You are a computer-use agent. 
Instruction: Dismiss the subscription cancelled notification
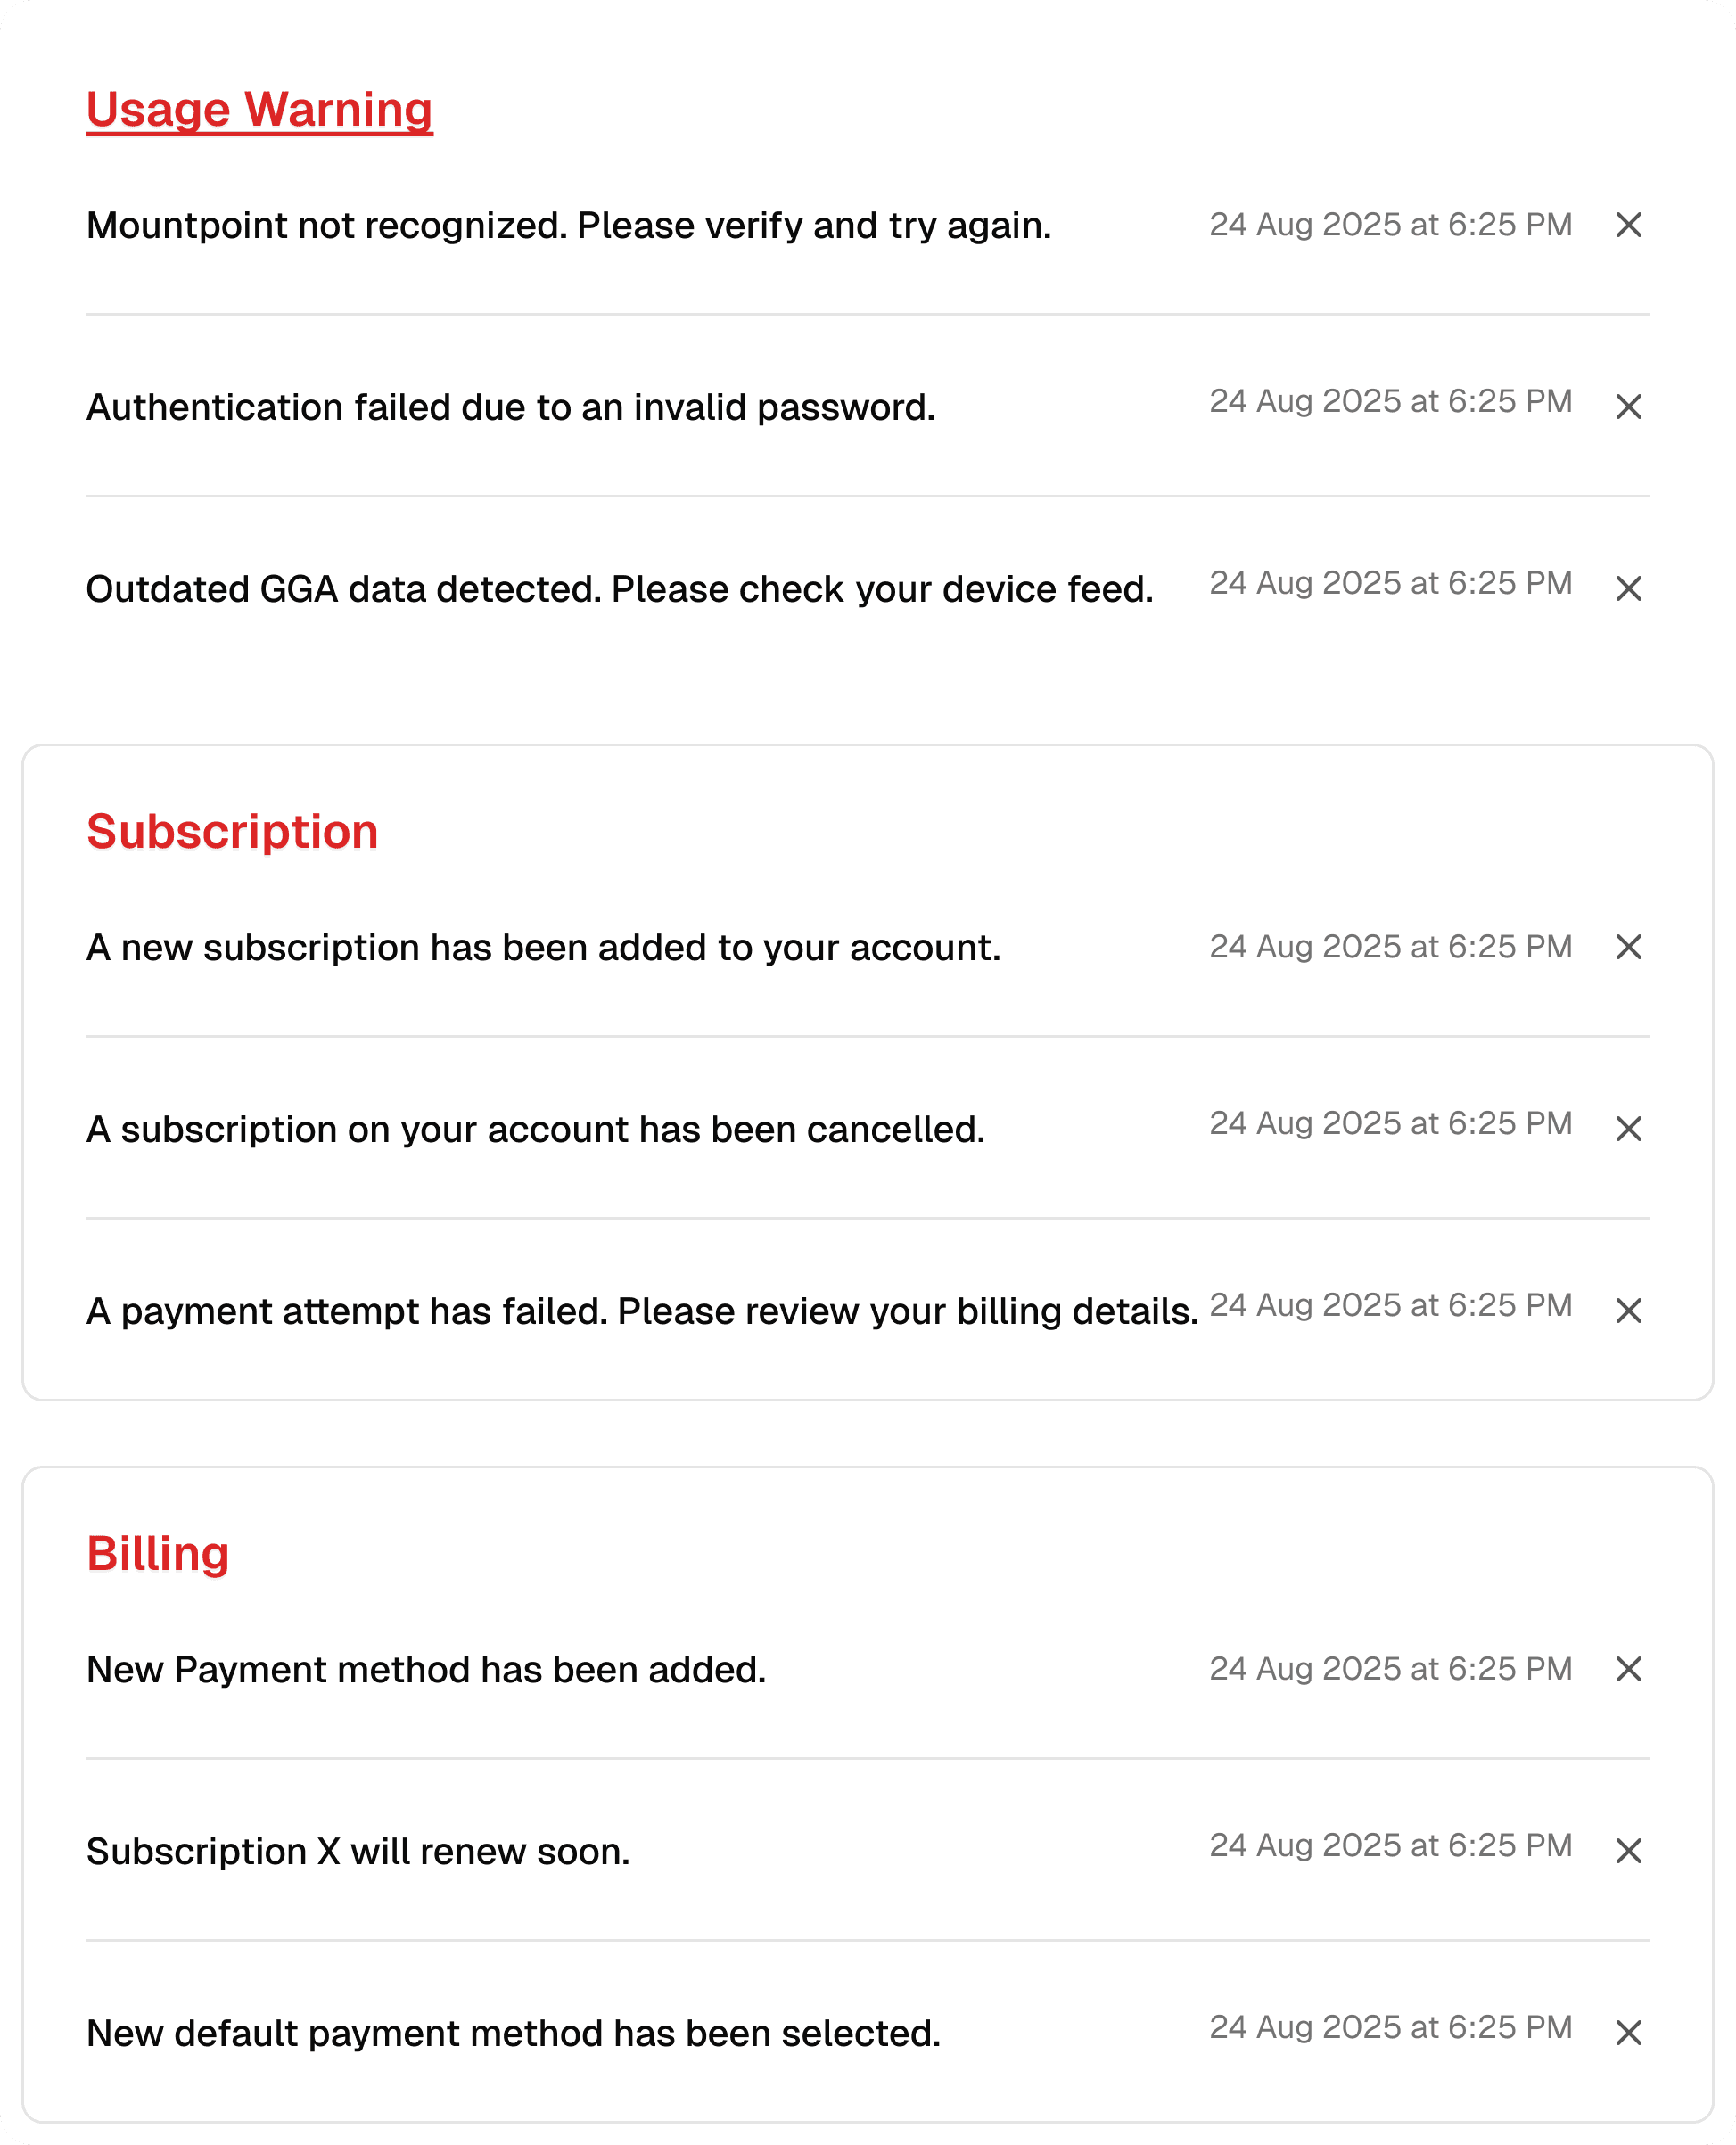pos(1628,1129)
